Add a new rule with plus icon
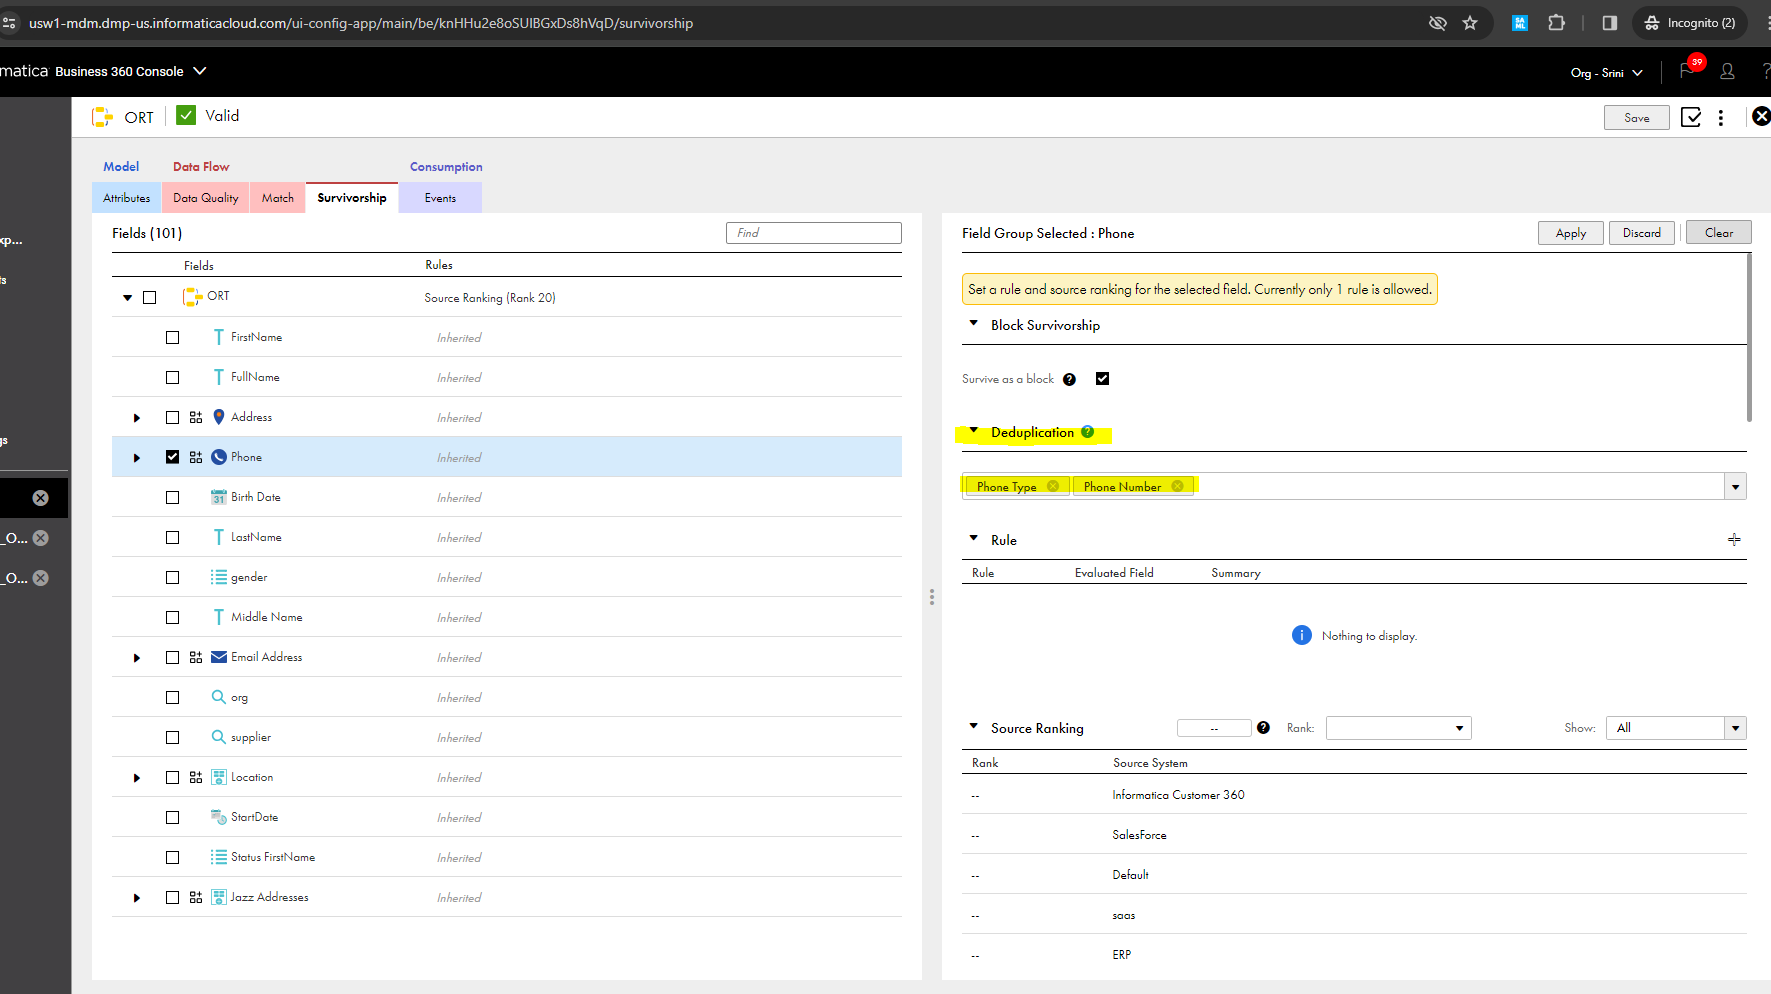This screenshot has height=994, width=1771. pos(1734,539)
